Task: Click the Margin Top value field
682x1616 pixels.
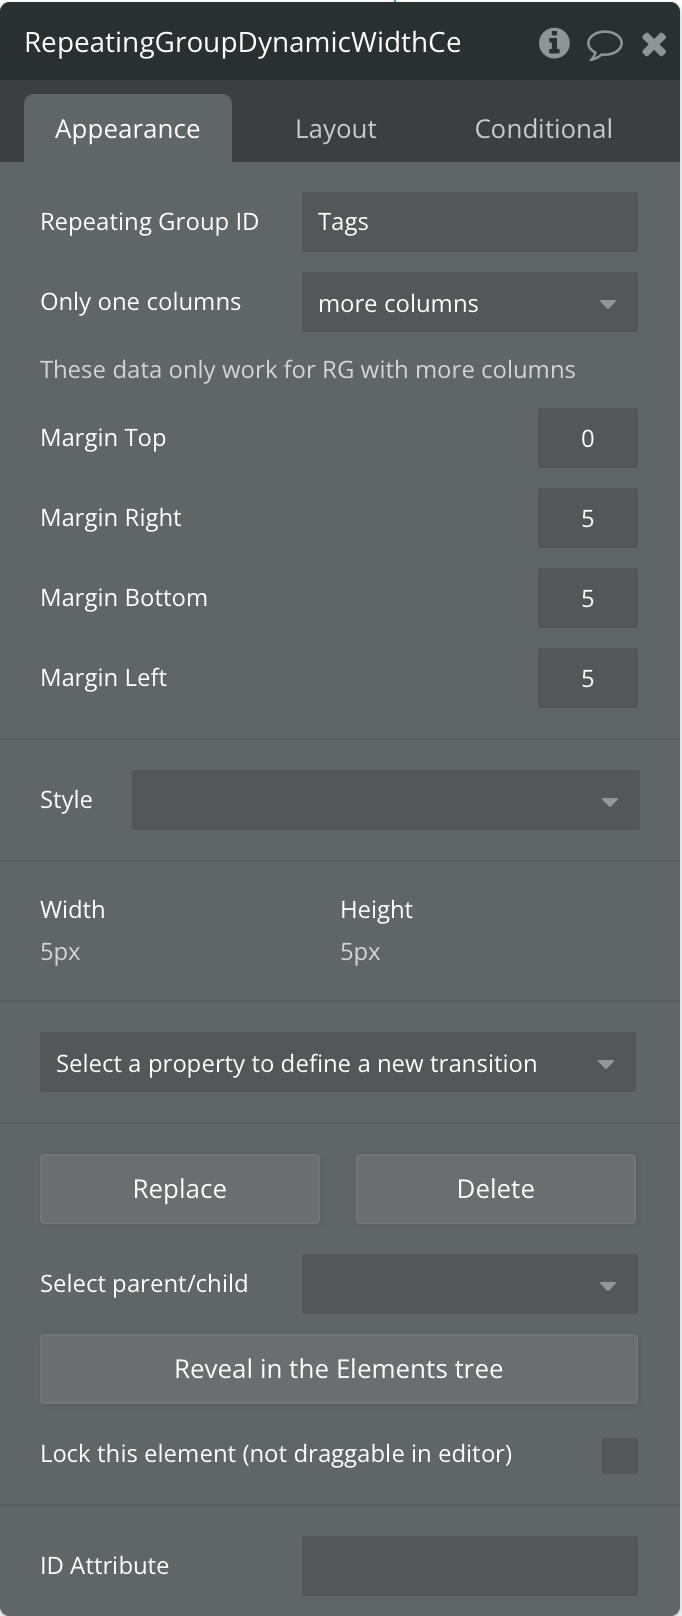Action: click(x=588, y=438)
